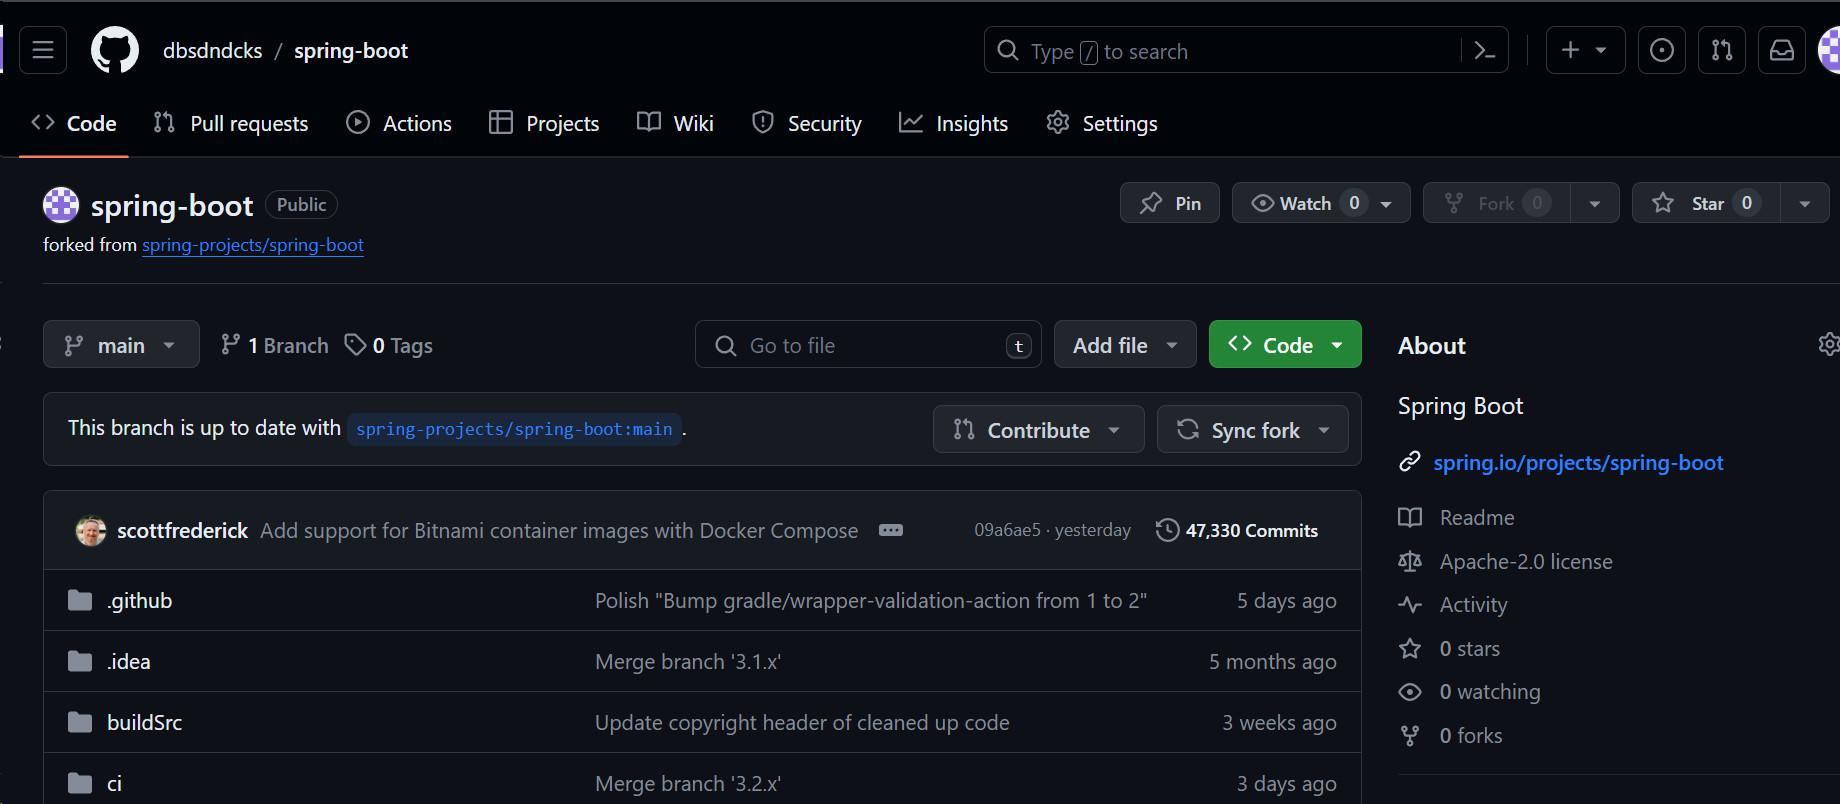Image resolution: width=1840 pixels, height=804 pixels.
Task: Click the dbsdndcks owner link
Action: point(213,50)
